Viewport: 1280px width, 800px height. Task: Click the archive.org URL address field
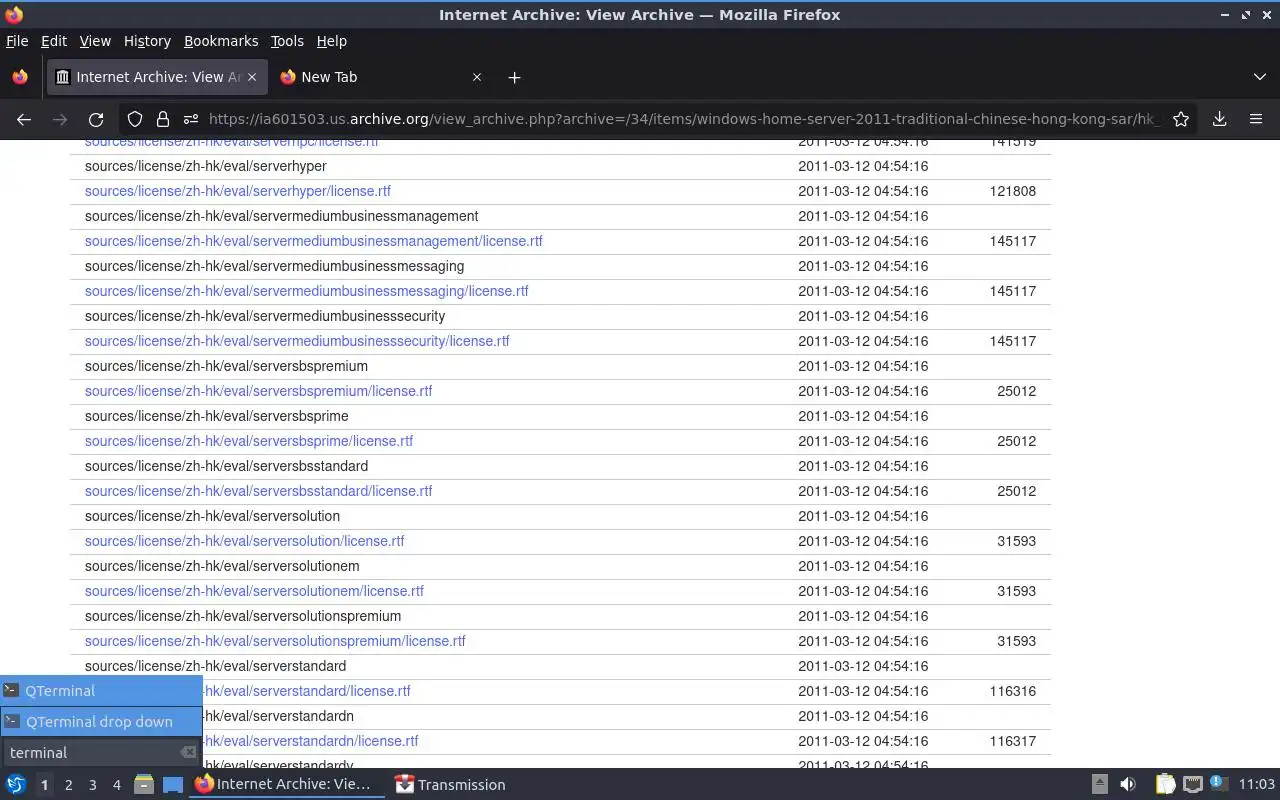click(684, 119)
